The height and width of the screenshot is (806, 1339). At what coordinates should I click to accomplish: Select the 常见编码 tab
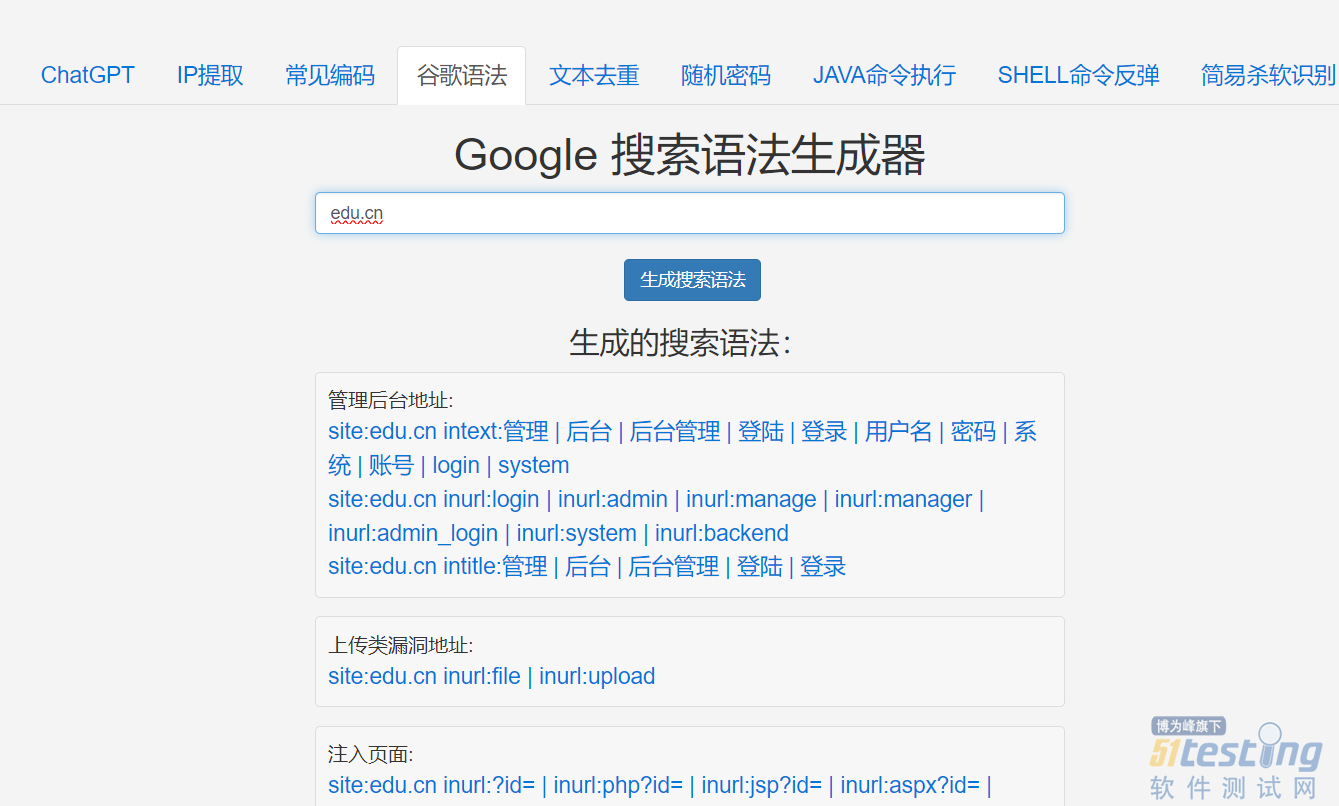coord(330,75)
